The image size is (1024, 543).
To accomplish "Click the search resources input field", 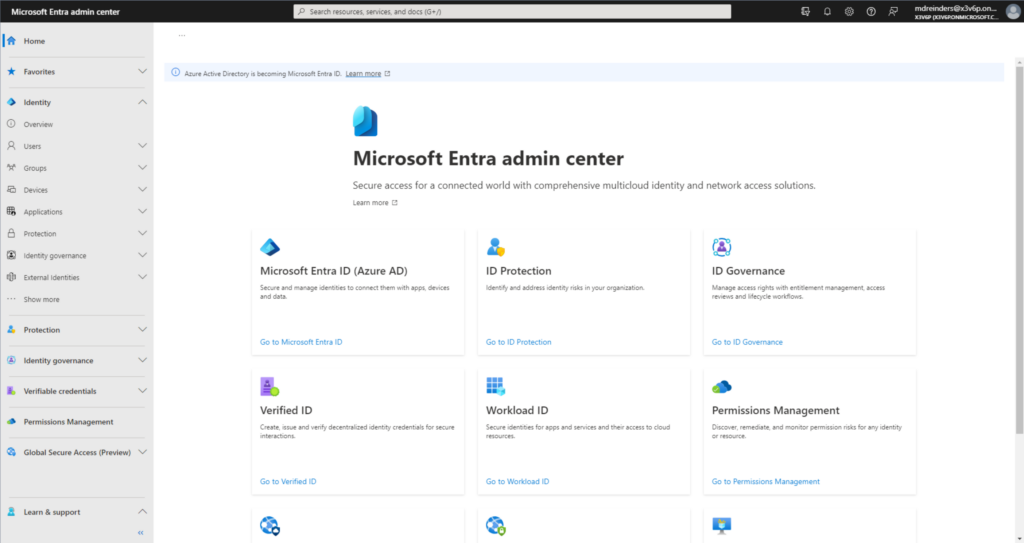I will click(512, 11).
